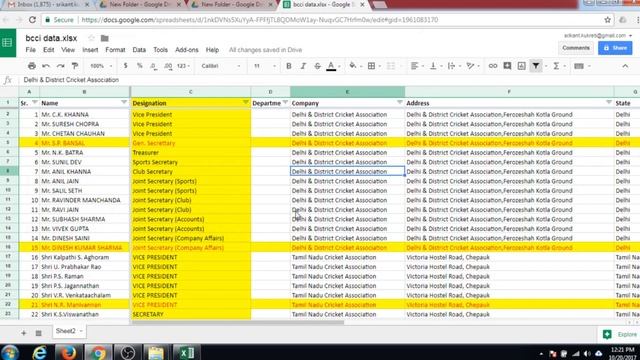640x360 pixels.
Task: Add a new sheet with plus button
Action: (x=23, y=333)
